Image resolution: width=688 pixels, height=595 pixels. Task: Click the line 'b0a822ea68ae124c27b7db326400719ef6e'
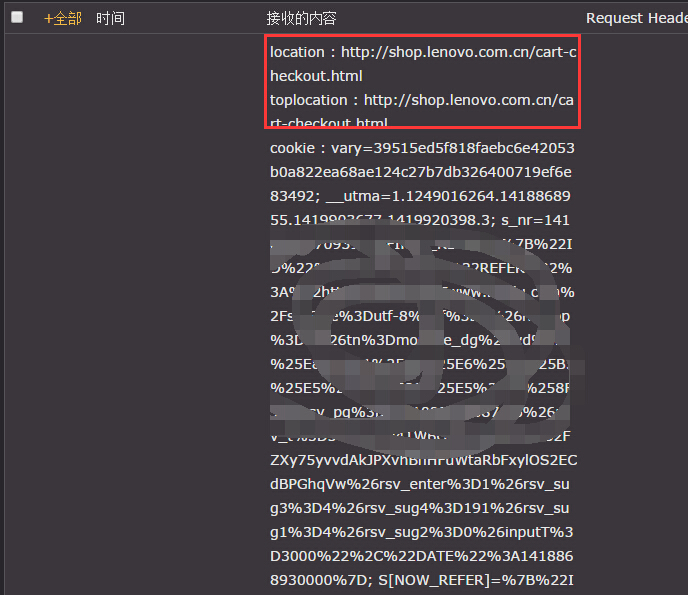tap(421, 172)
